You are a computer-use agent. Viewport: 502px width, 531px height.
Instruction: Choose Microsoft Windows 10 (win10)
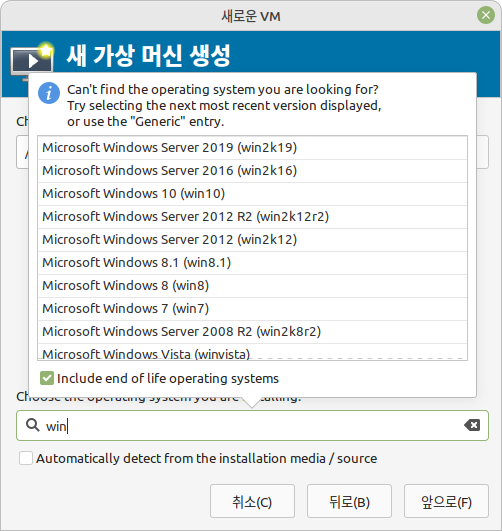coord(252,194)
